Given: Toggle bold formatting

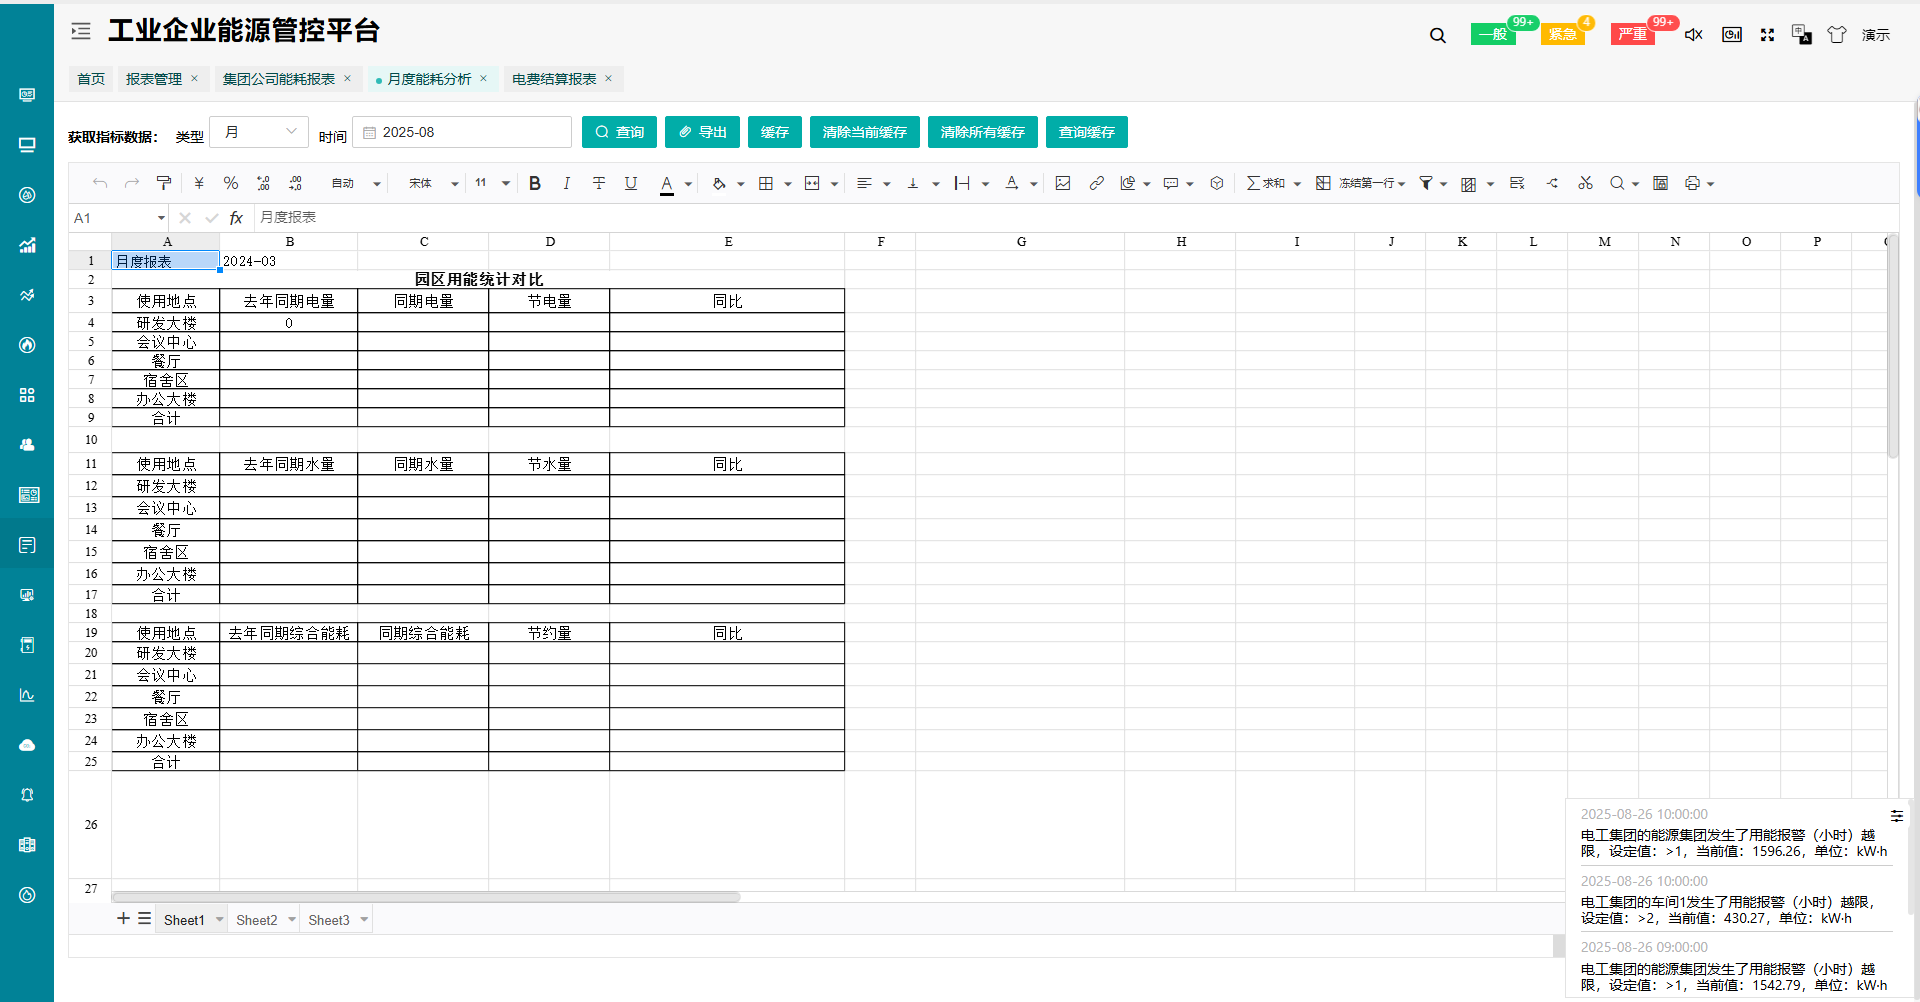Looking at the screenshot, I should 535,183.
